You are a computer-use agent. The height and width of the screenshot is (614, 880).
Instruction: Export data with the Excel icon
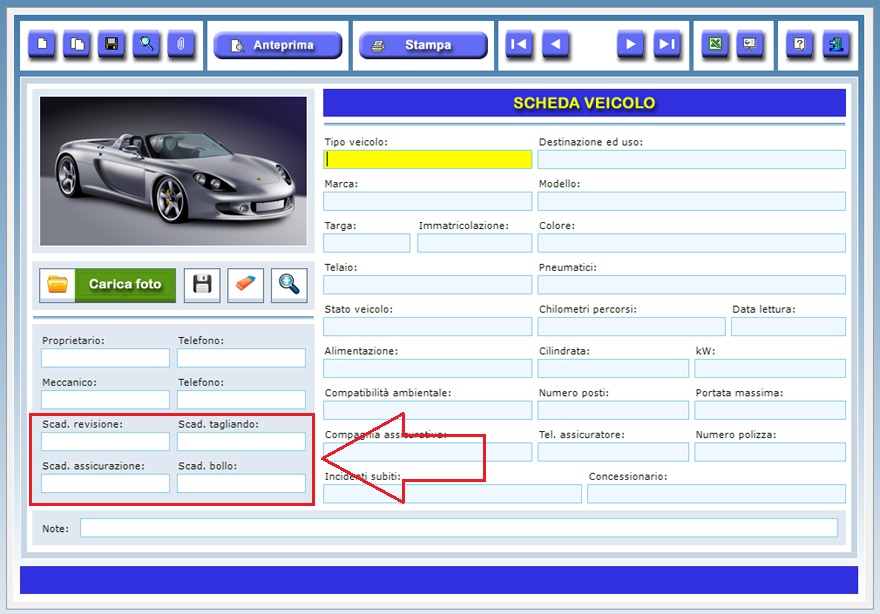coord(715,45)
